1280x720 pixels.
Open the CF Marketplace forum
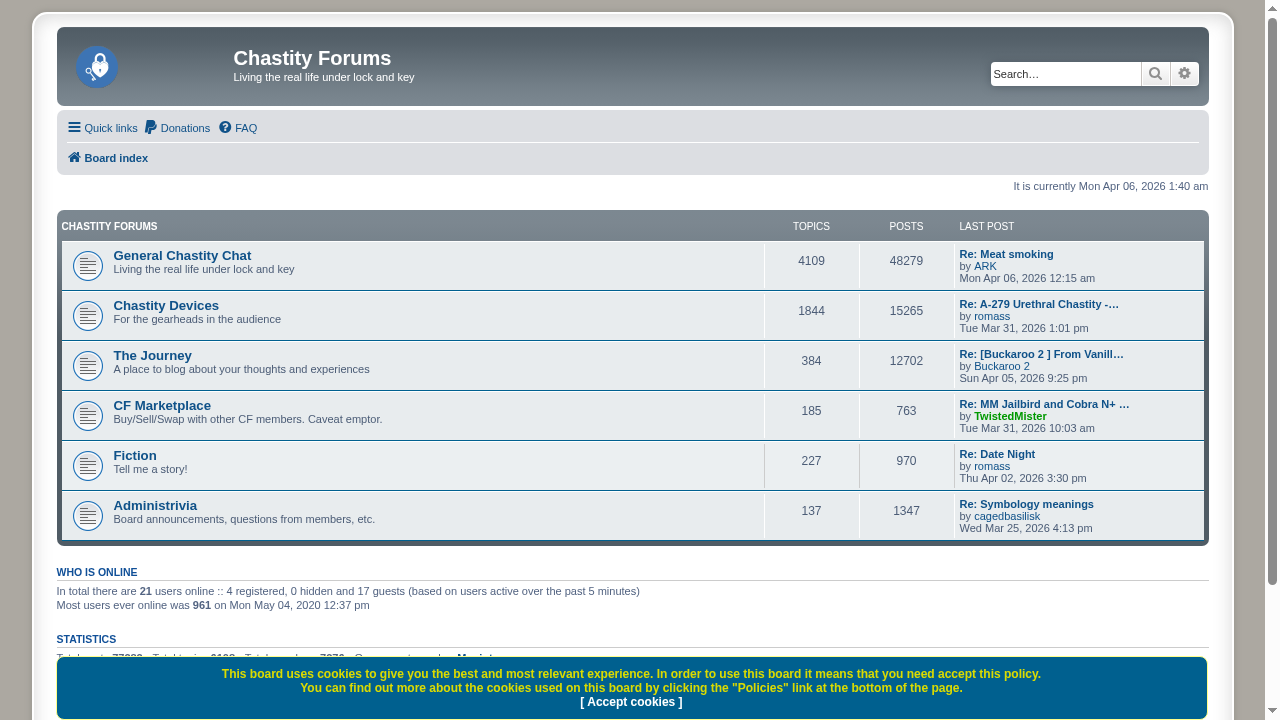162,406
